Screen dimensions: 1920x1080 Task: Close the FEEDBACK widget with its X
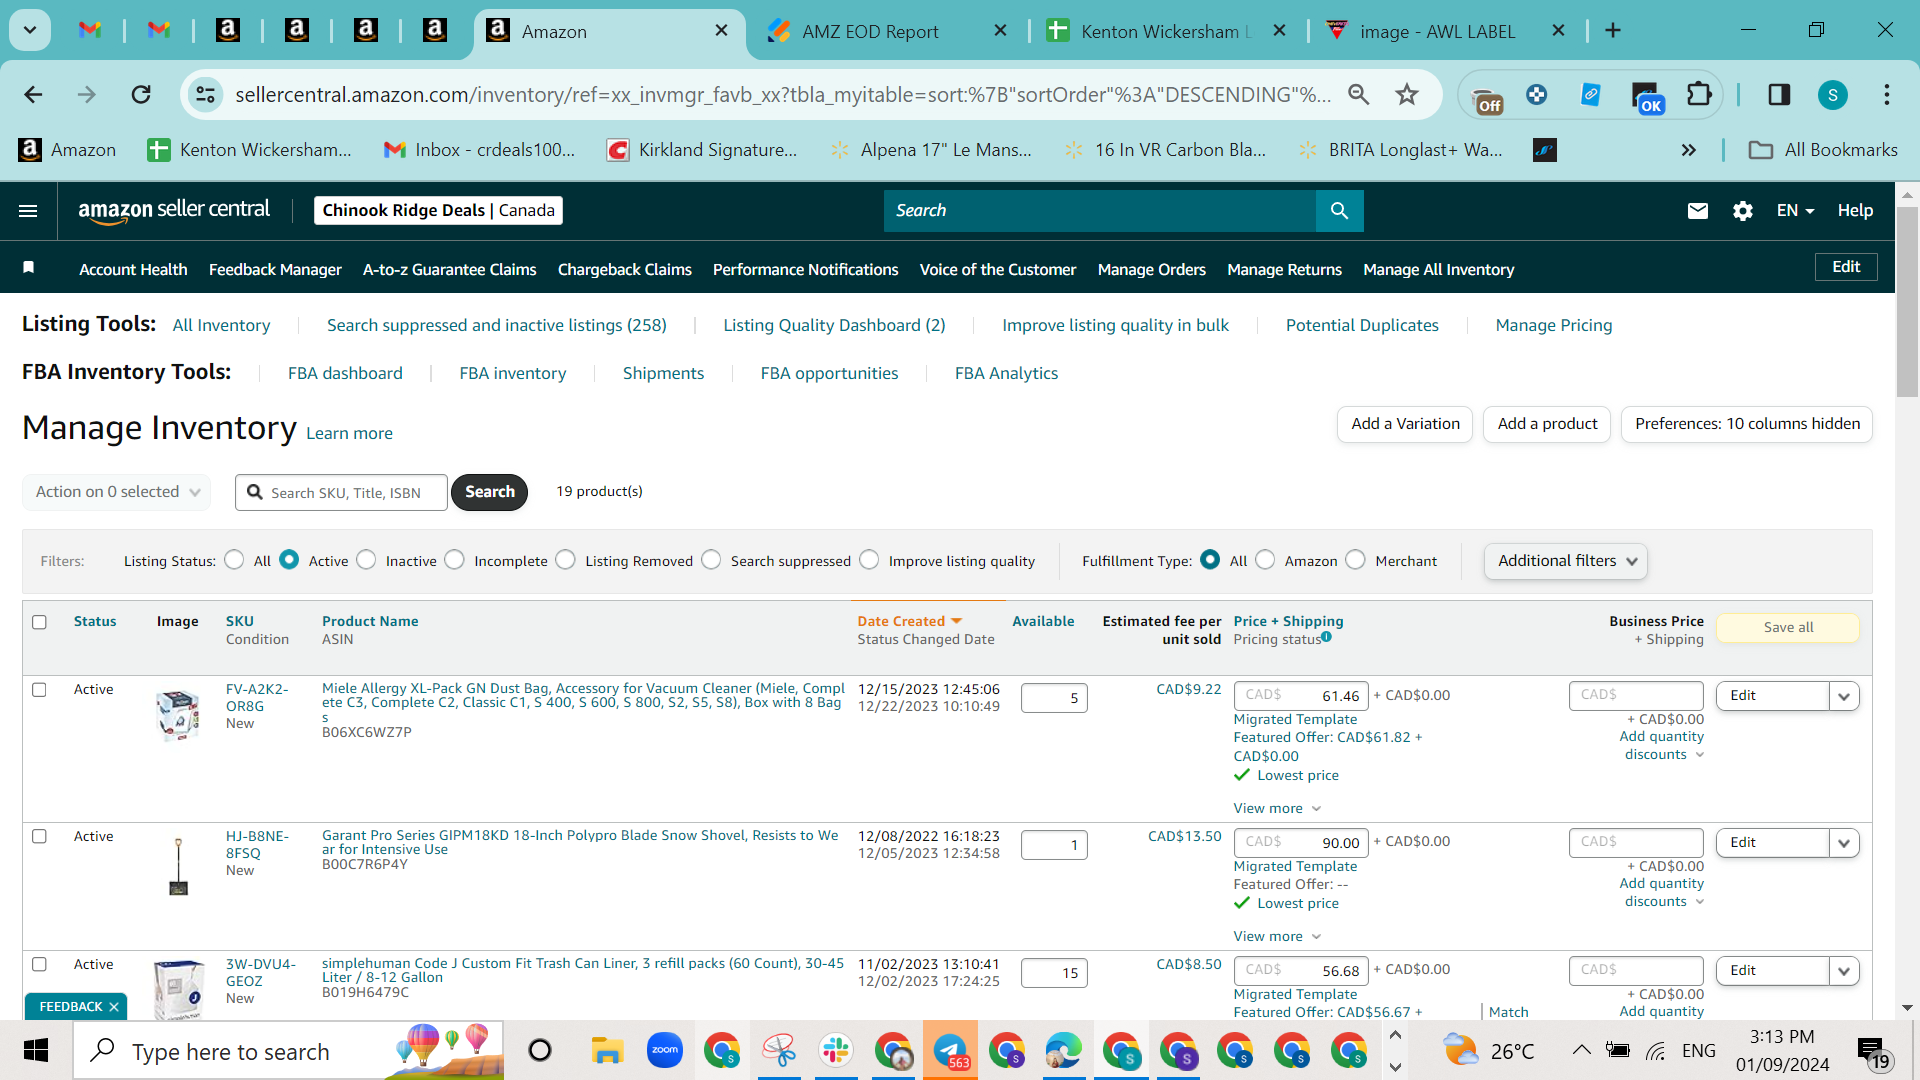114,1007
